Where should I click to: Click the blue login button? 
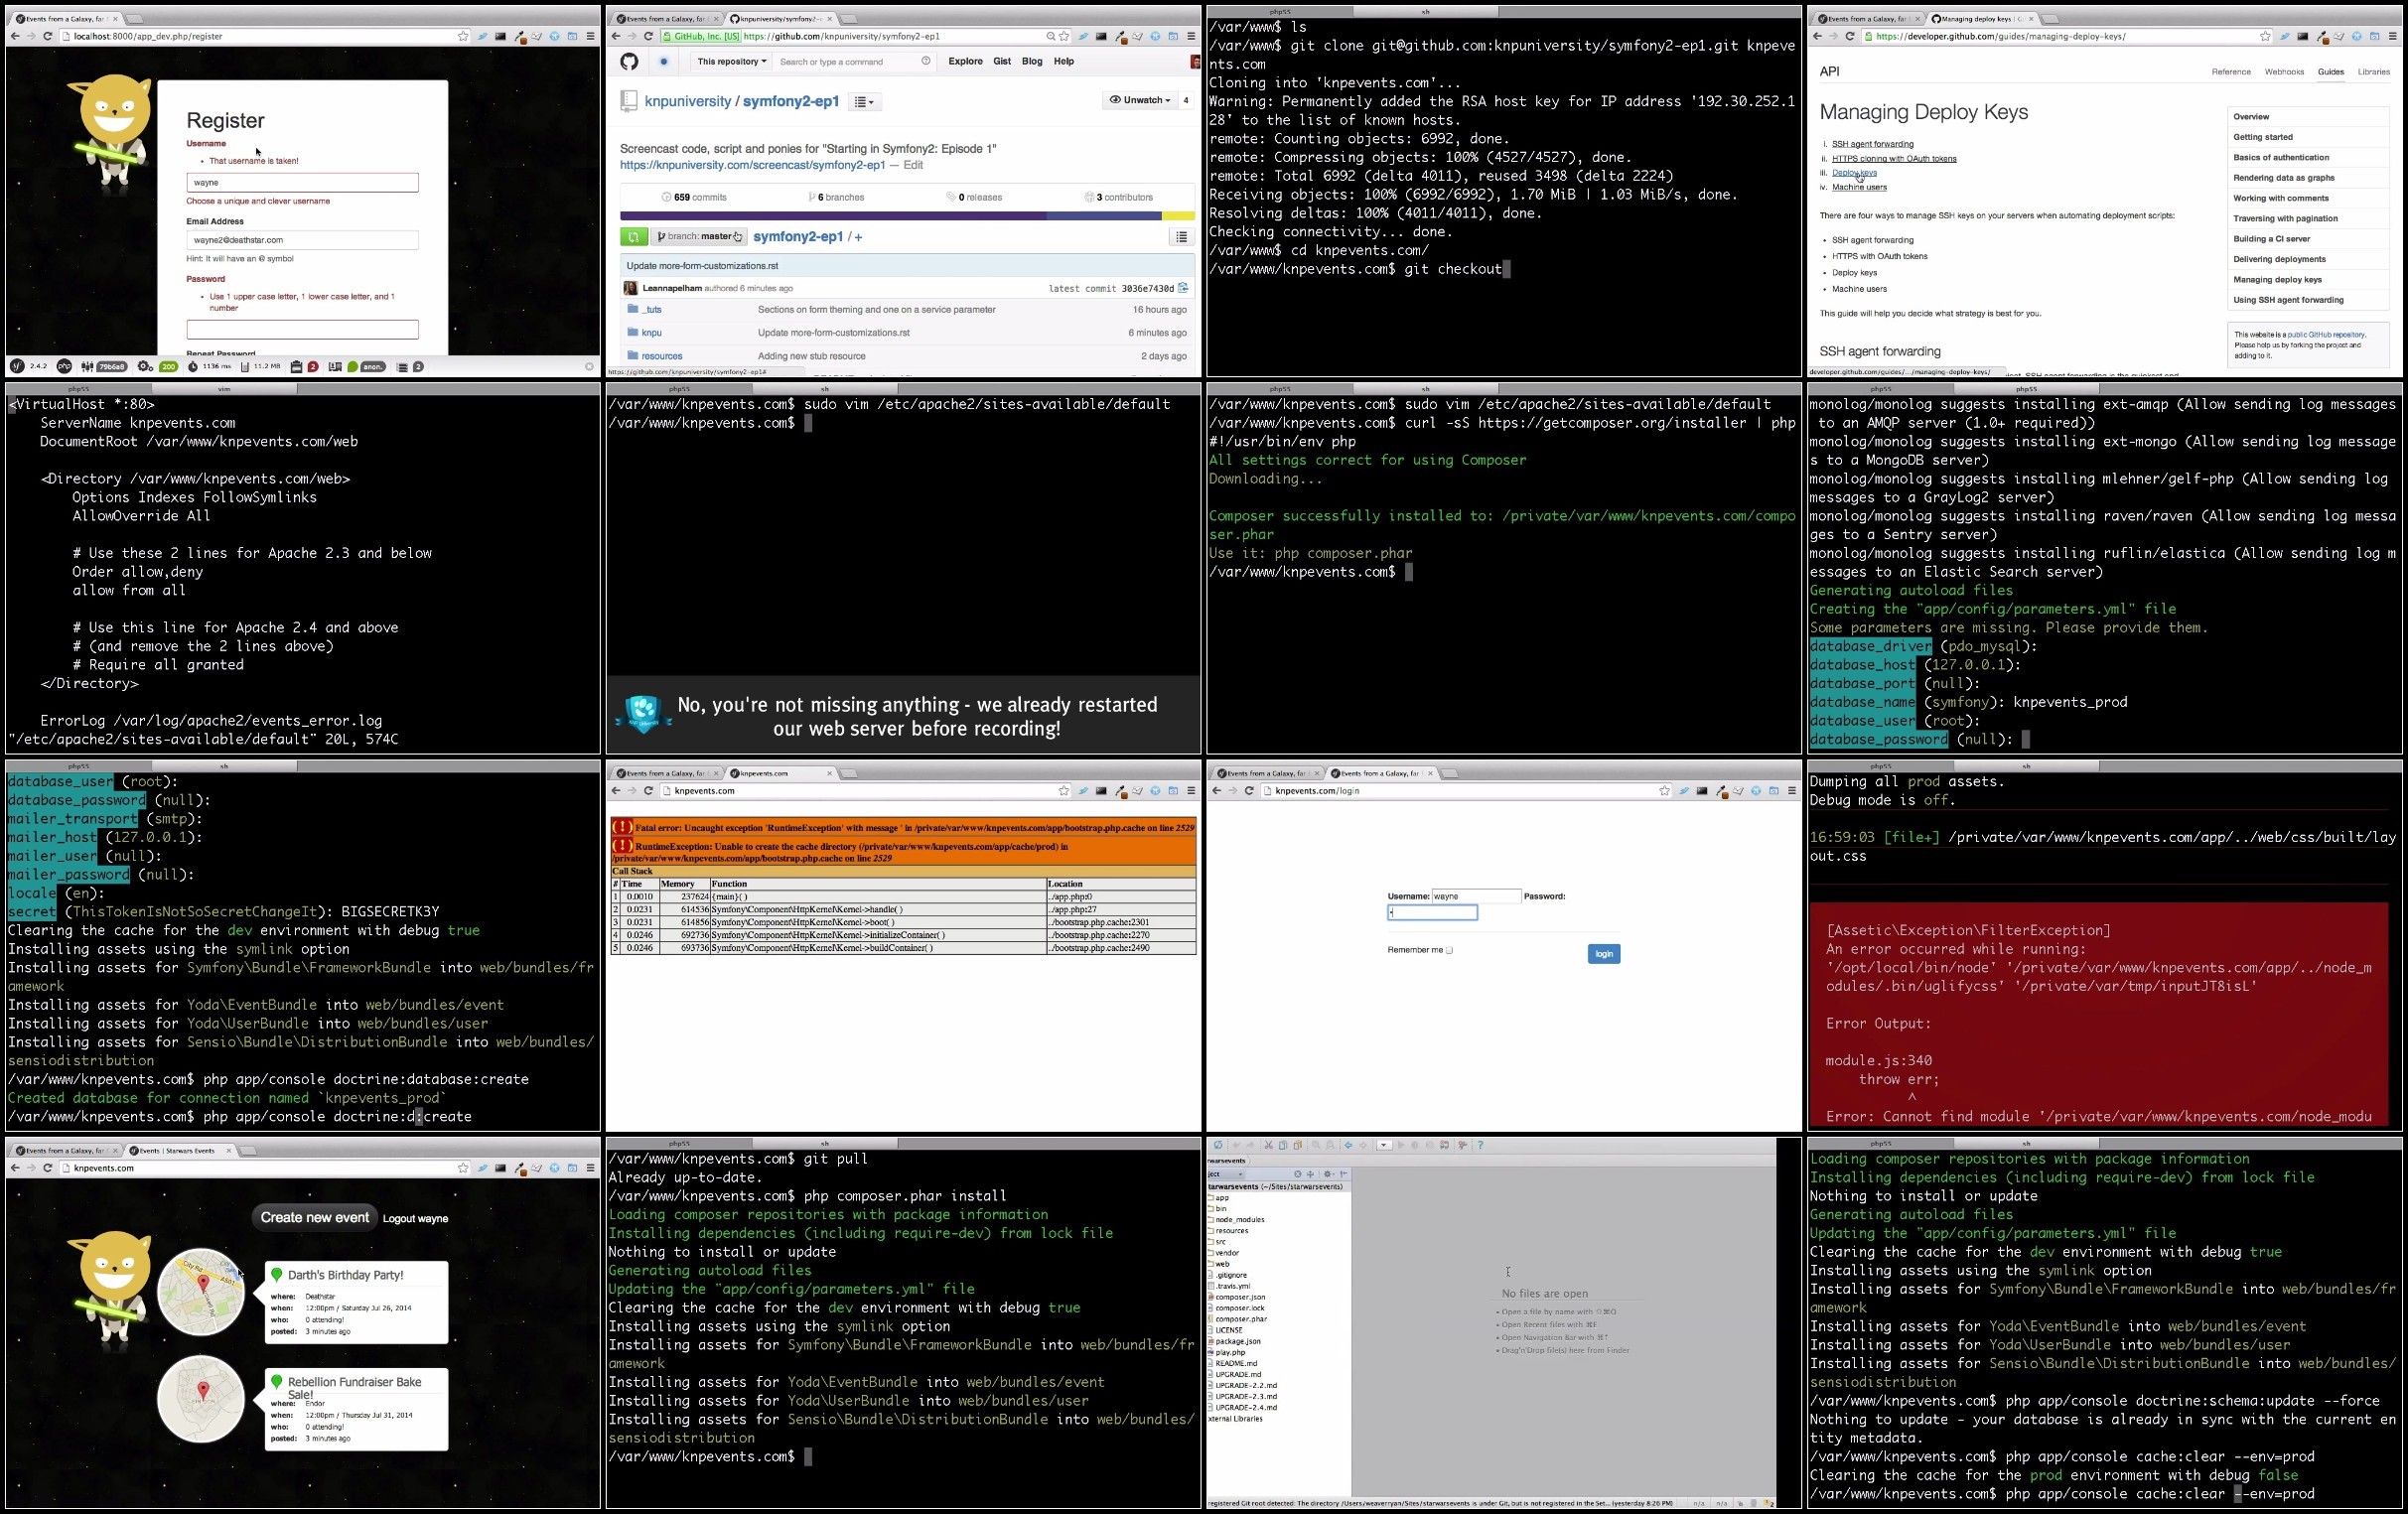point(1604,954)
